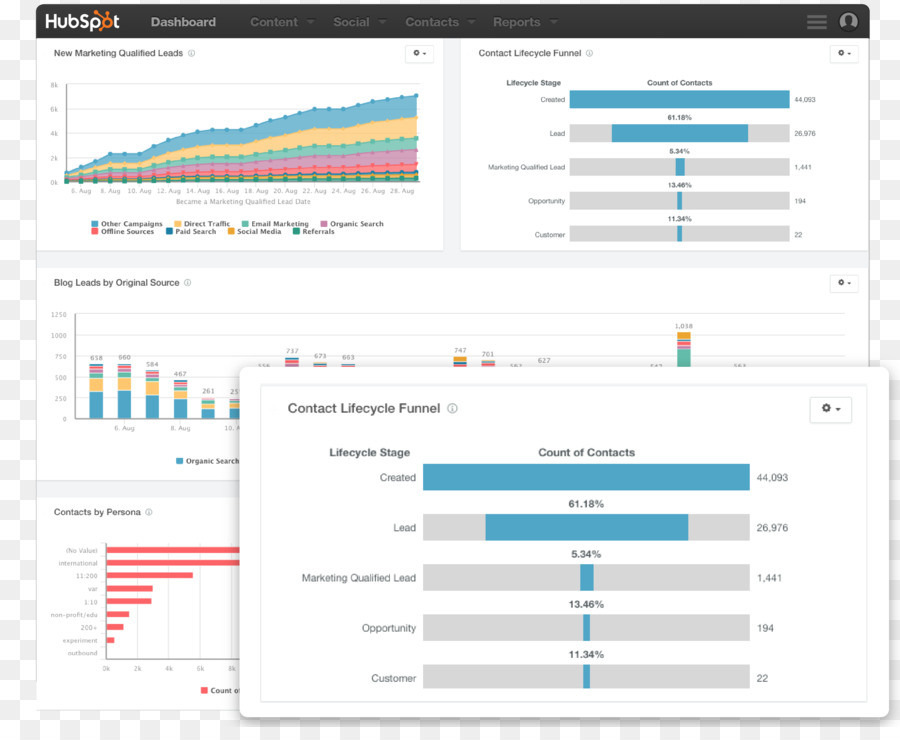Open enlarged Contact Lifecycle Funnel gear menu
Image resolution: width=900 pixels, height=740 pixels.
coord(831,409)
